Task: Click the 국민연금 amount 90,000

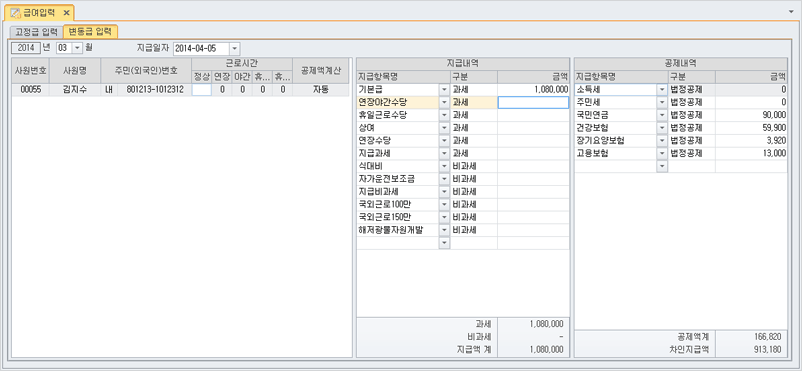Action: pos(751,115)
